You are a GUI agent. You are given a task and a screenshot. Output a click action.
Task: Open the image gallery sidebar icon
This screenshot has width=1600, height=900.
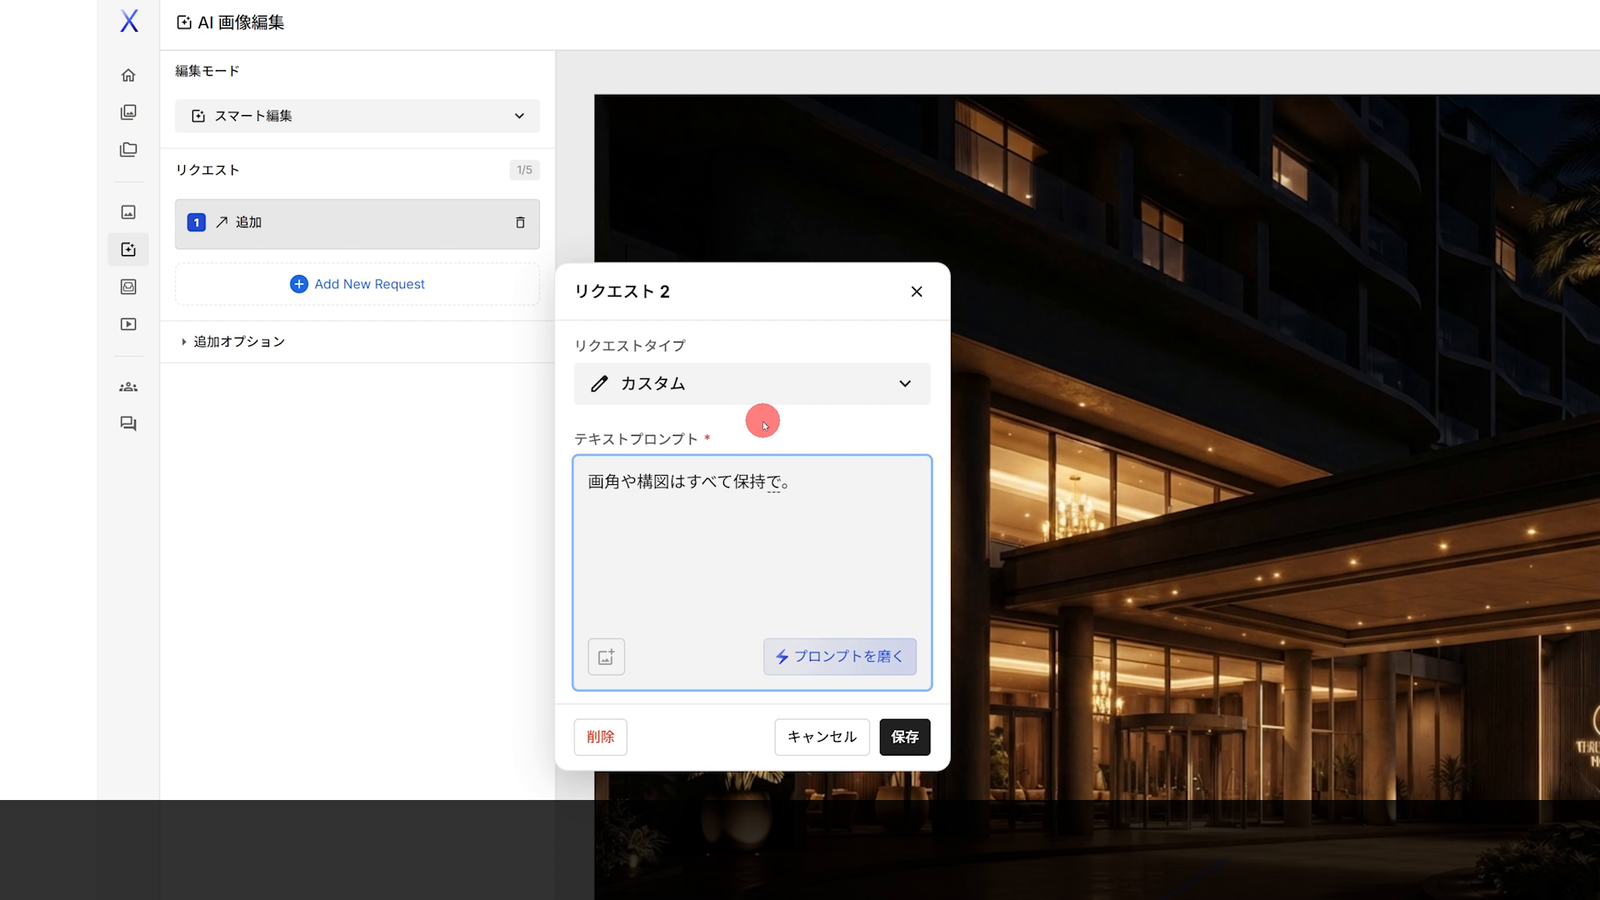(128, 112)
